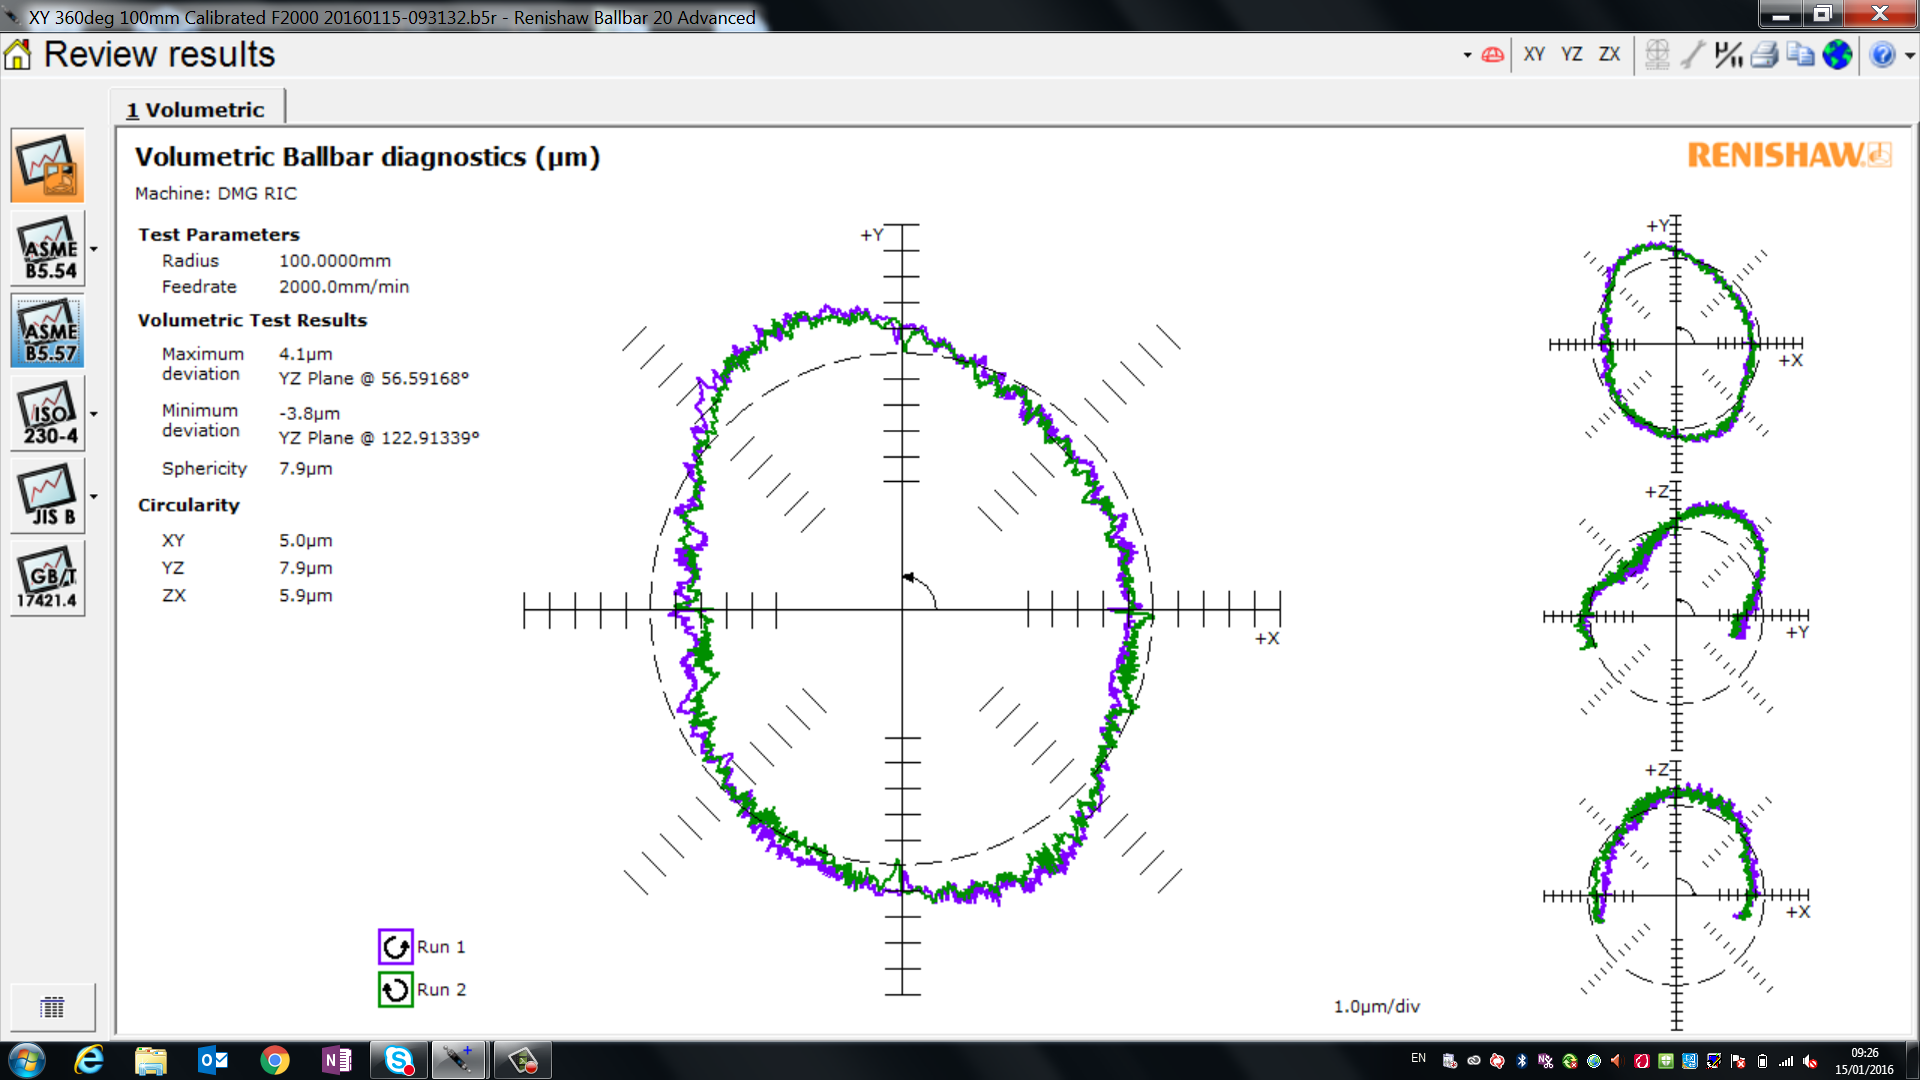Open the JIS B analysis view
This screenshot has height=1080, width=1920.
[46, 495]
